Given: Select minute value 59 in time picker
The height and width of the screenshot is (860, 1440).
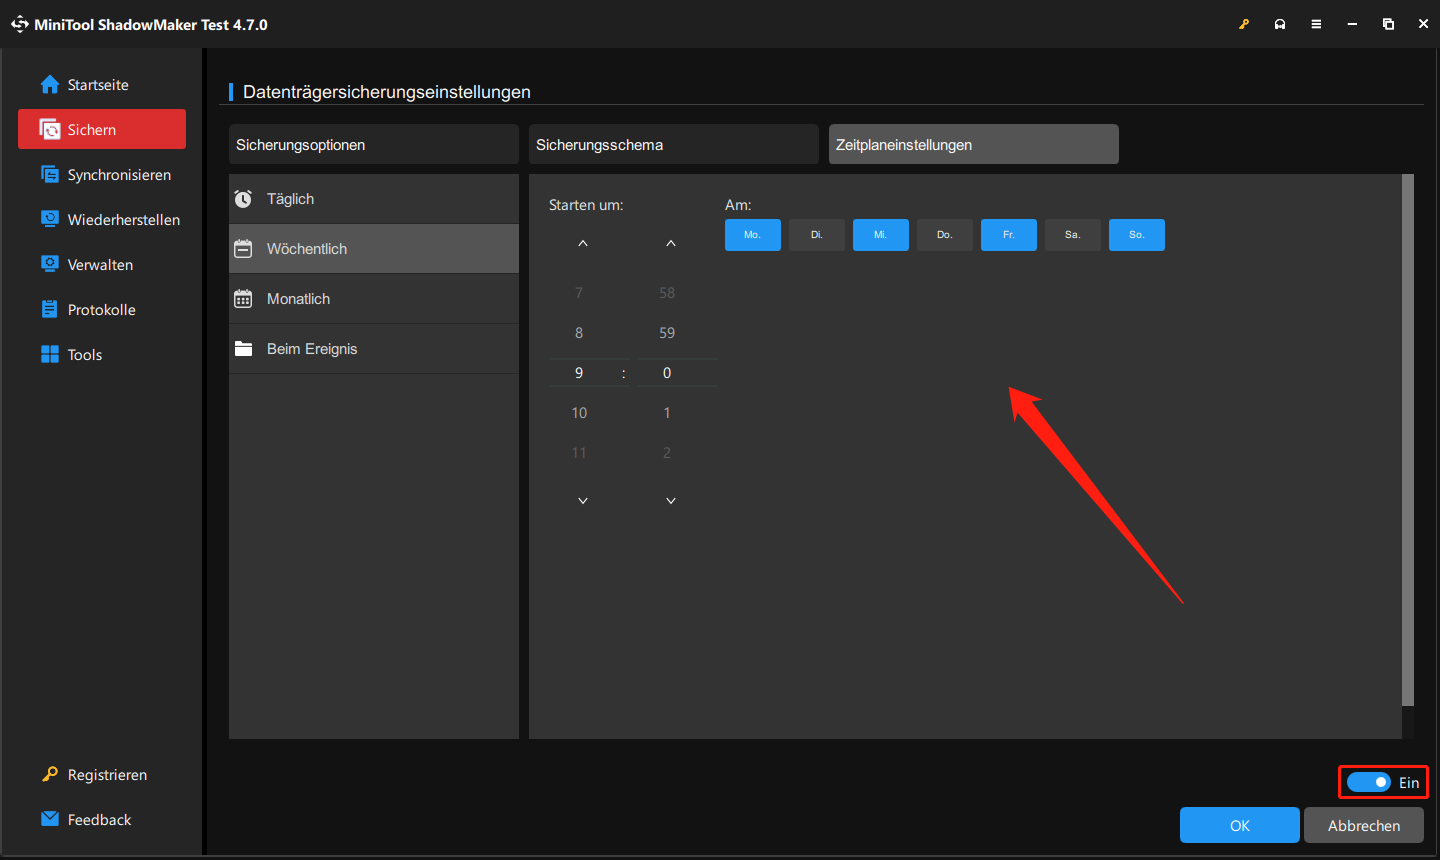Looking at the screenshot, I should (x=667, y=333).
